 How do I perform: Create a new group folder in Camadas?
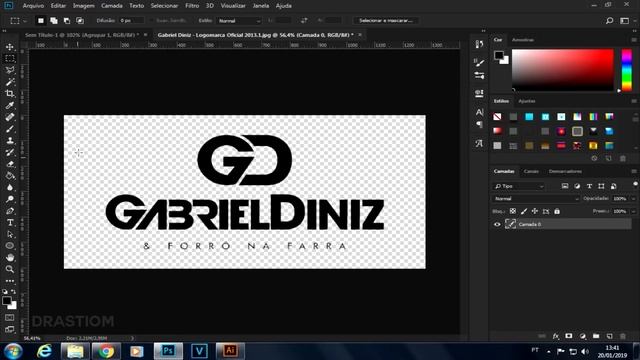(596, 336)
